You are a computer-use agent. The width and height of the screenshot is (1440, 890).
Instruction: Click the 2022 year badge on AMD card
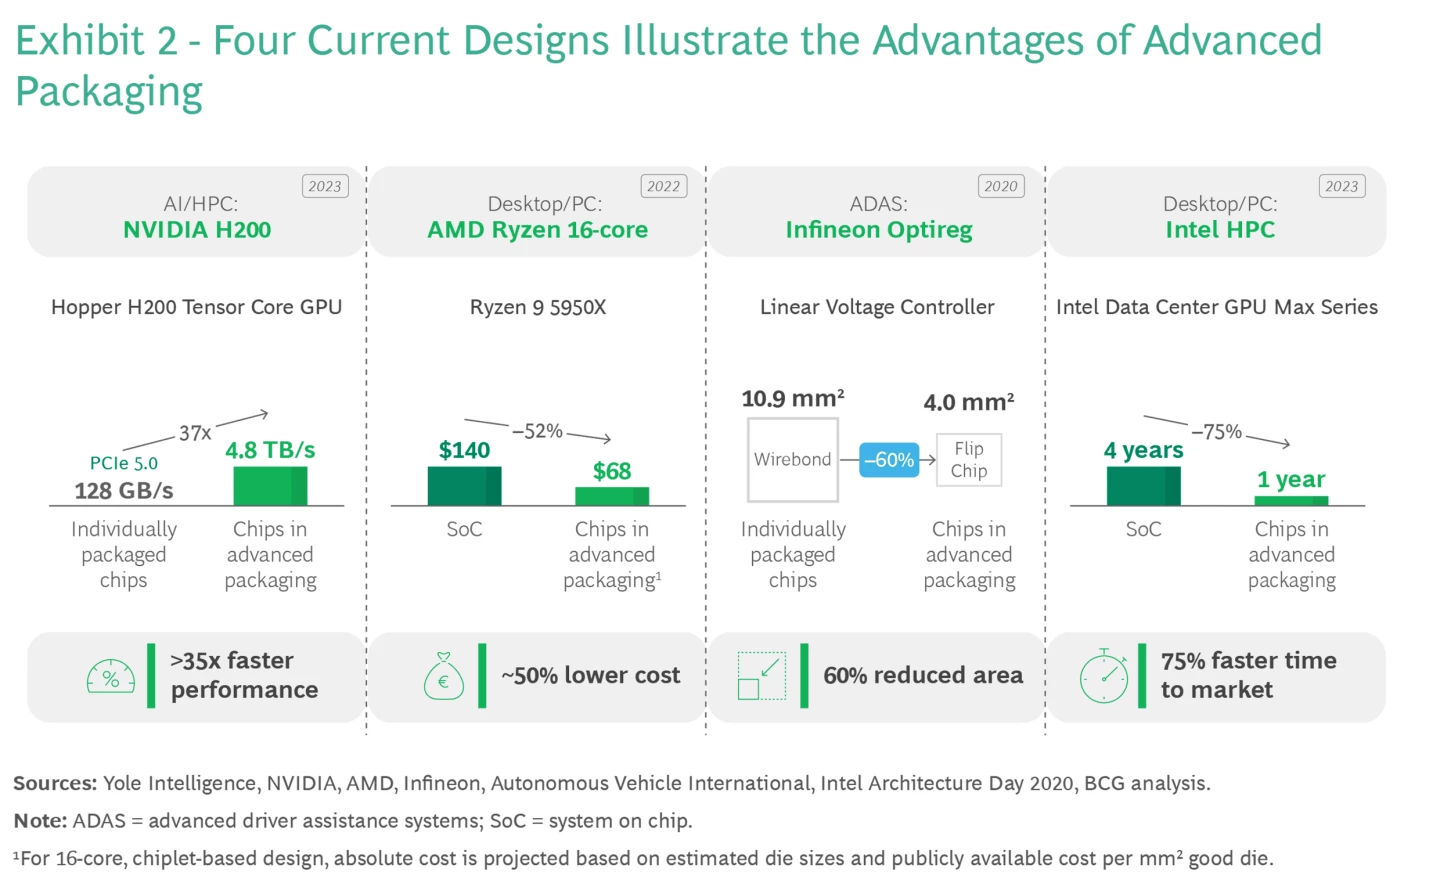coord(663,186)
